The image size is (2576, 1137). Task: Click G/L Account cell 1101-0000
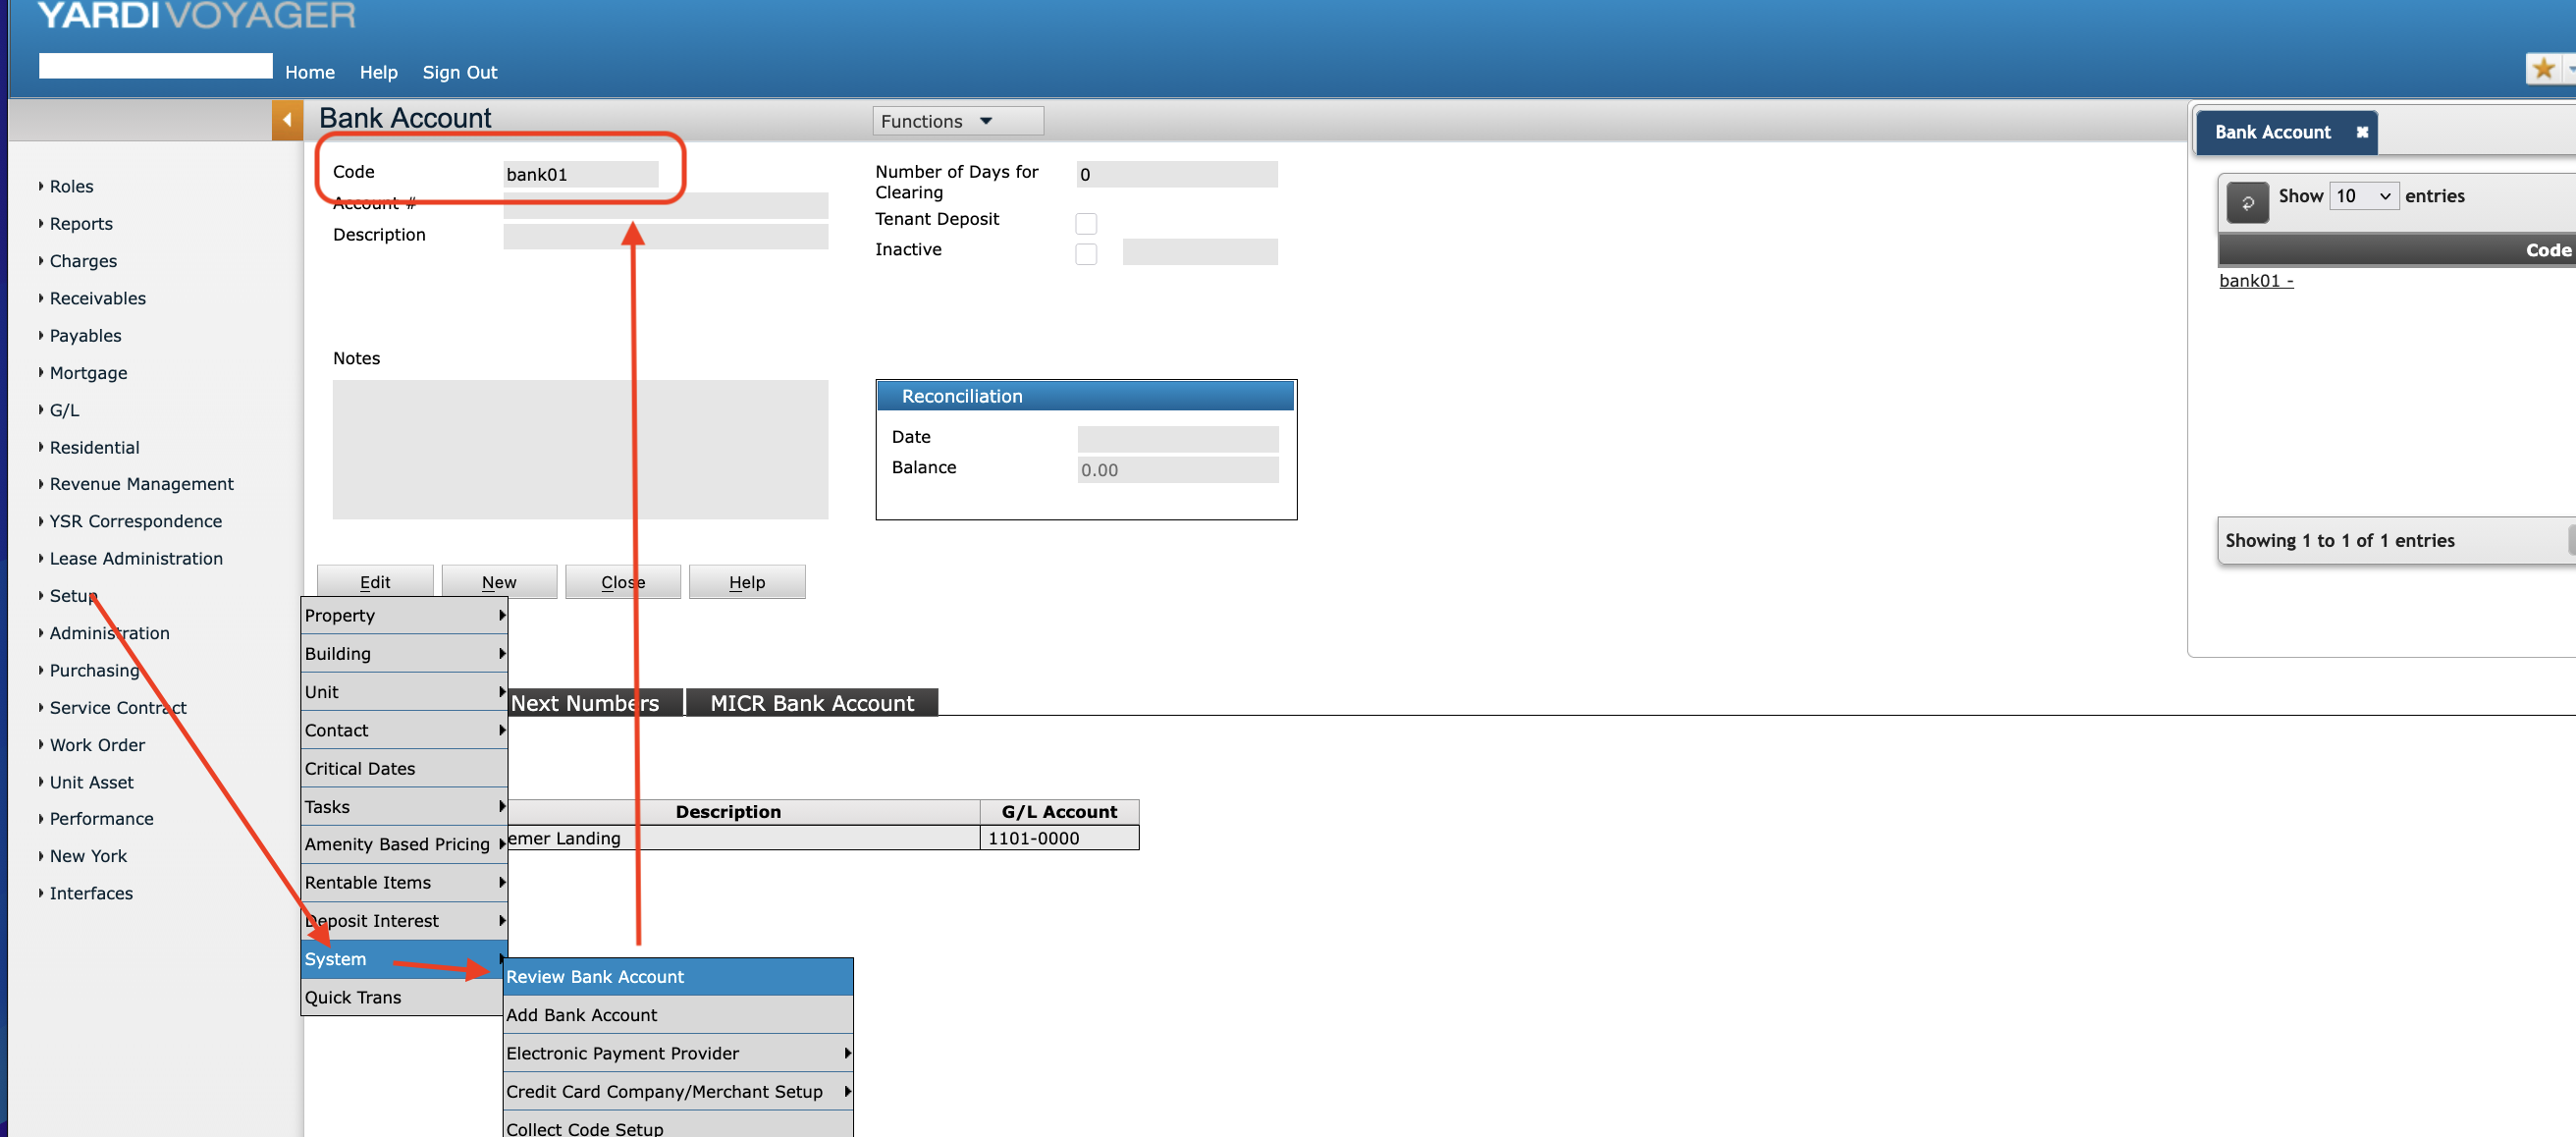1059,838
